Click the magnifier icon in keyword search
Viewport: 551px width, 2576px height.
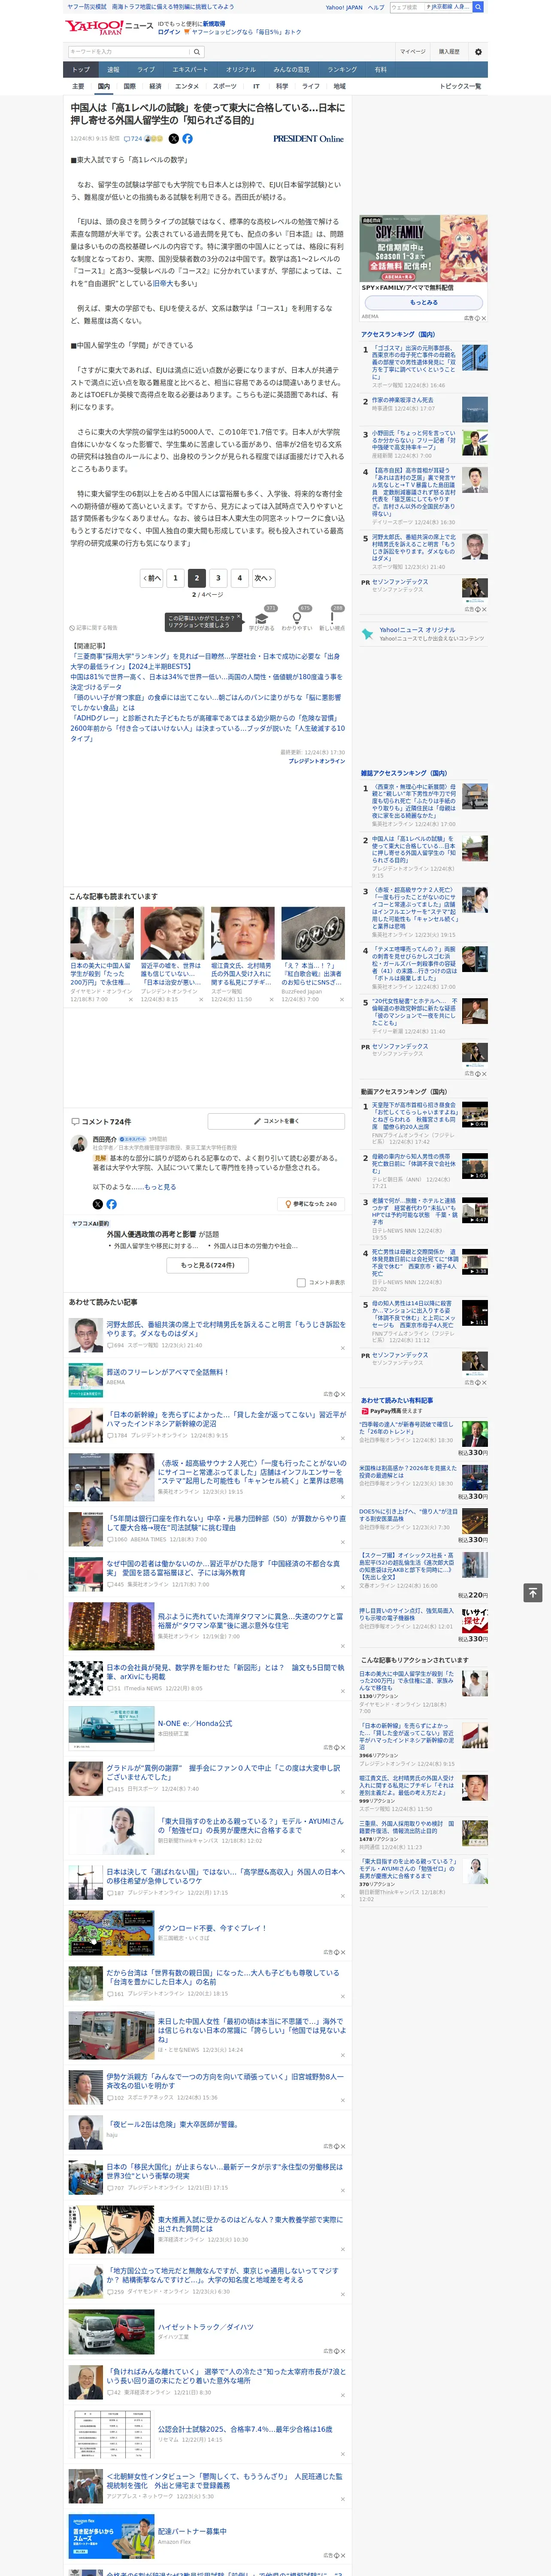point(197,51)
